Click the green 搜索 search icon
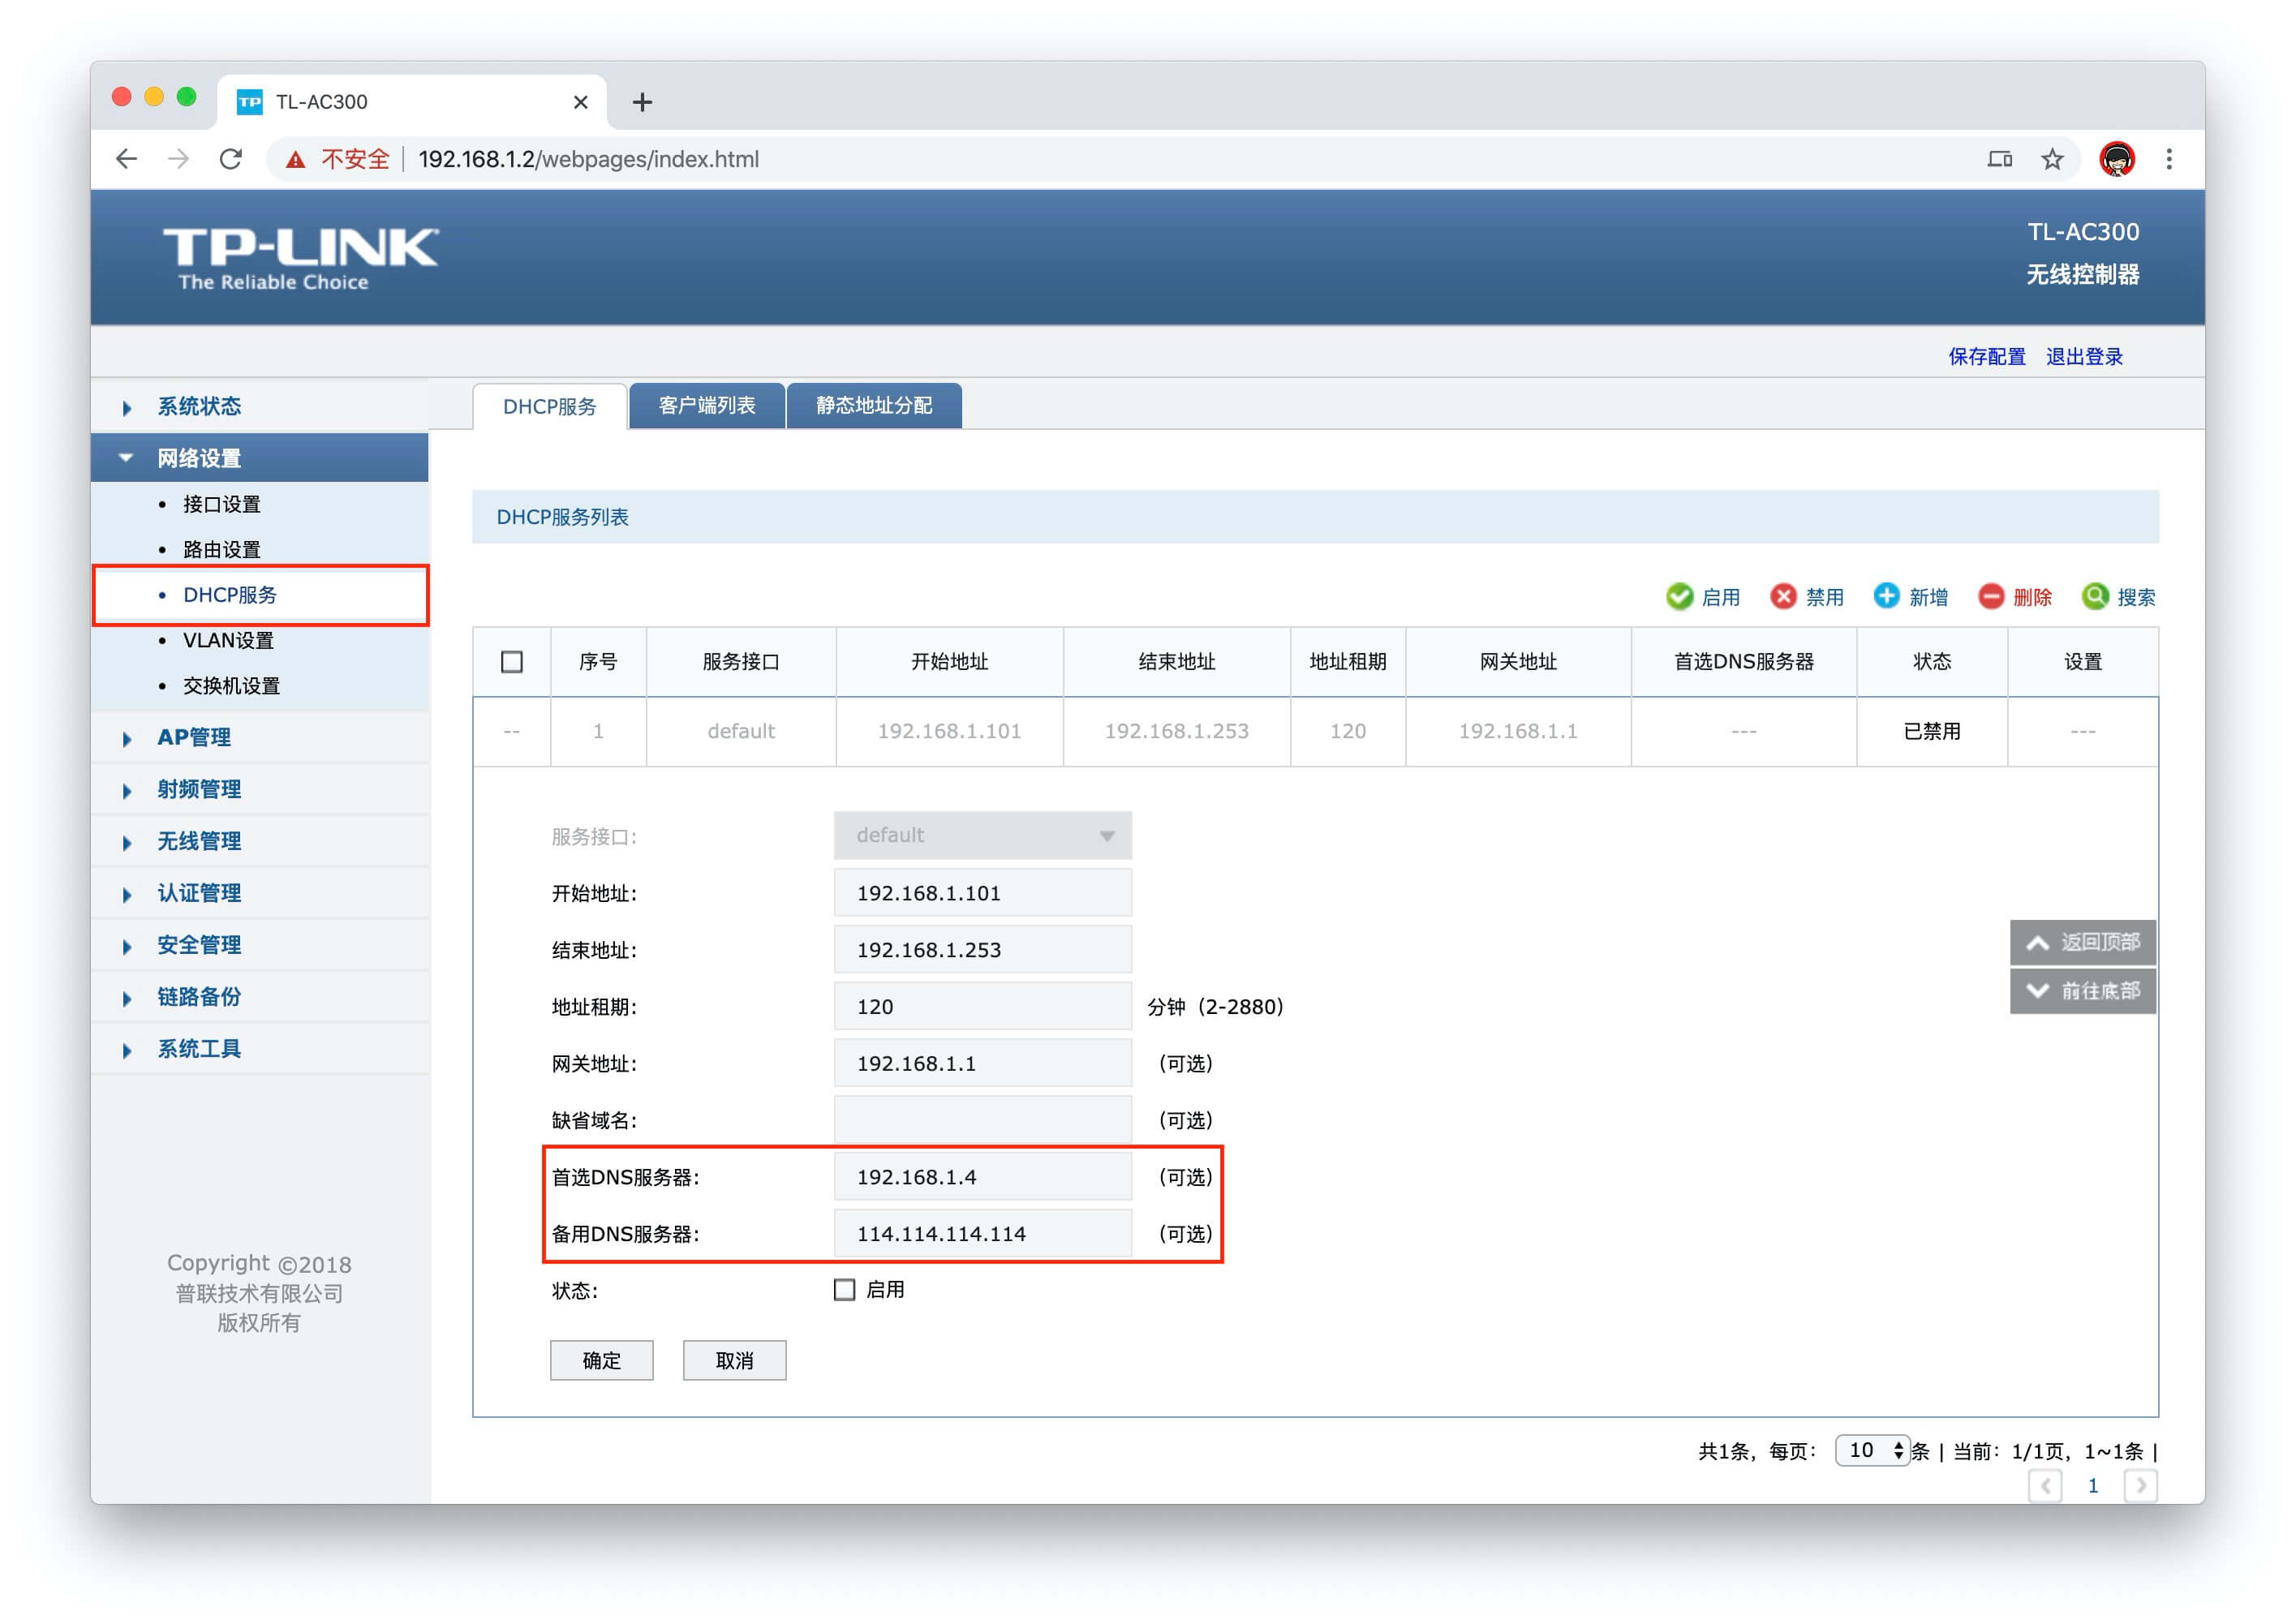The image size is (2296, 1624). pyautogui.click(x=2095, y=597)
